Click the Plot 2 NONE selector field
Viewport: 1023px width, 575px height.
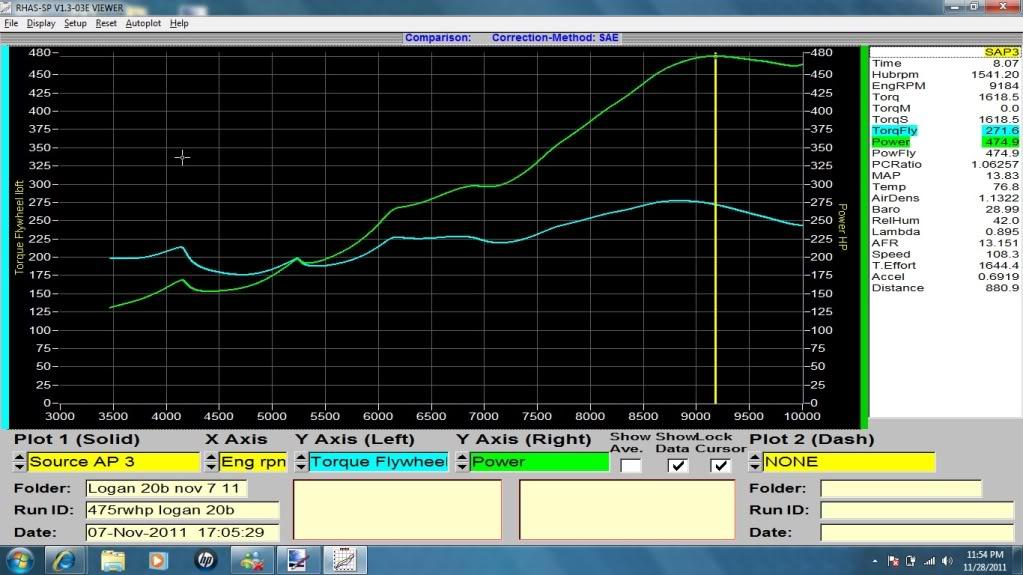pos(849,462)
